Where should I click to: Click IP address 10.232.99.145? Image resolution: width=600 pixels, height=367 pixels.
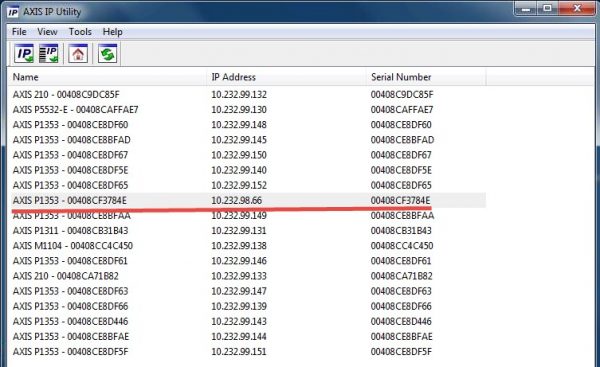tap(239, 140)
